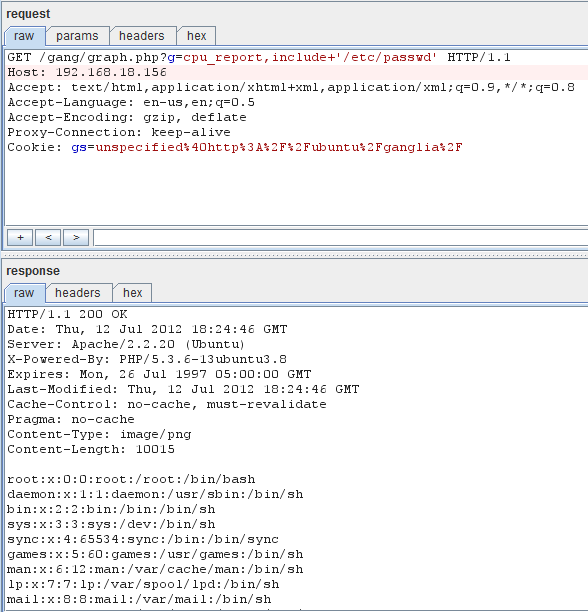588x612 pixels.
Task: Switch to the request raw tab
Action: (24, 36)
